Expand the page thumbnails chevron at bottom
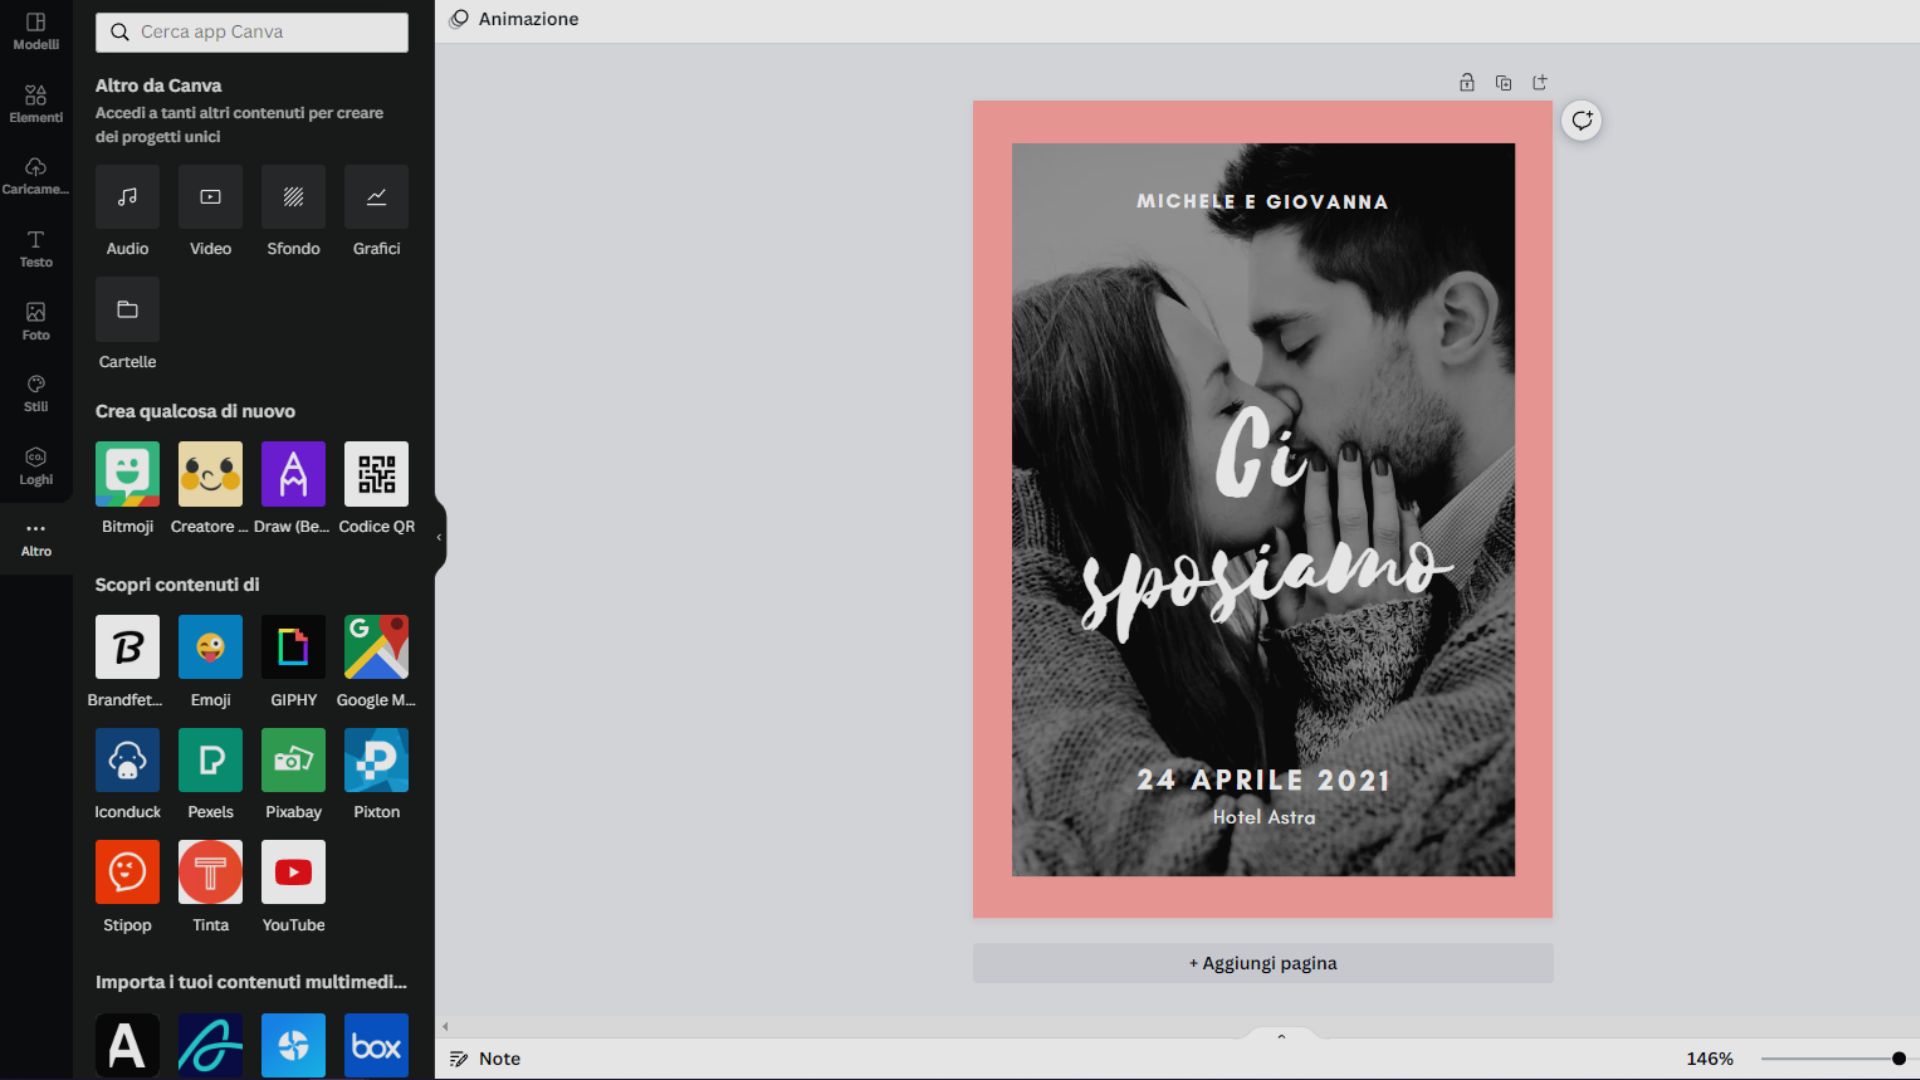The width and height of the screenshot is (1920, 1080). pos(1281,1037)
